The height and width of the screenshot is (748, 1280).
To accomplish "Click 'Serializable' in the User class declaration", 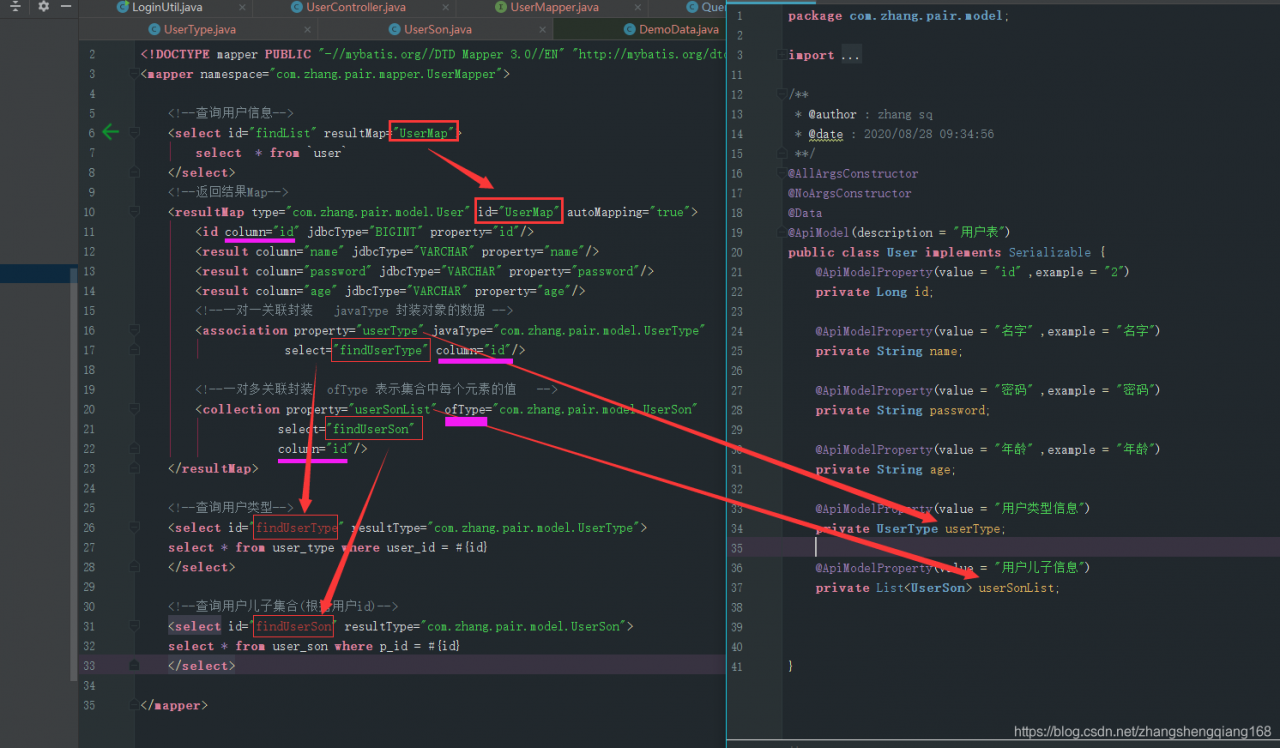I will [1048, 253].
